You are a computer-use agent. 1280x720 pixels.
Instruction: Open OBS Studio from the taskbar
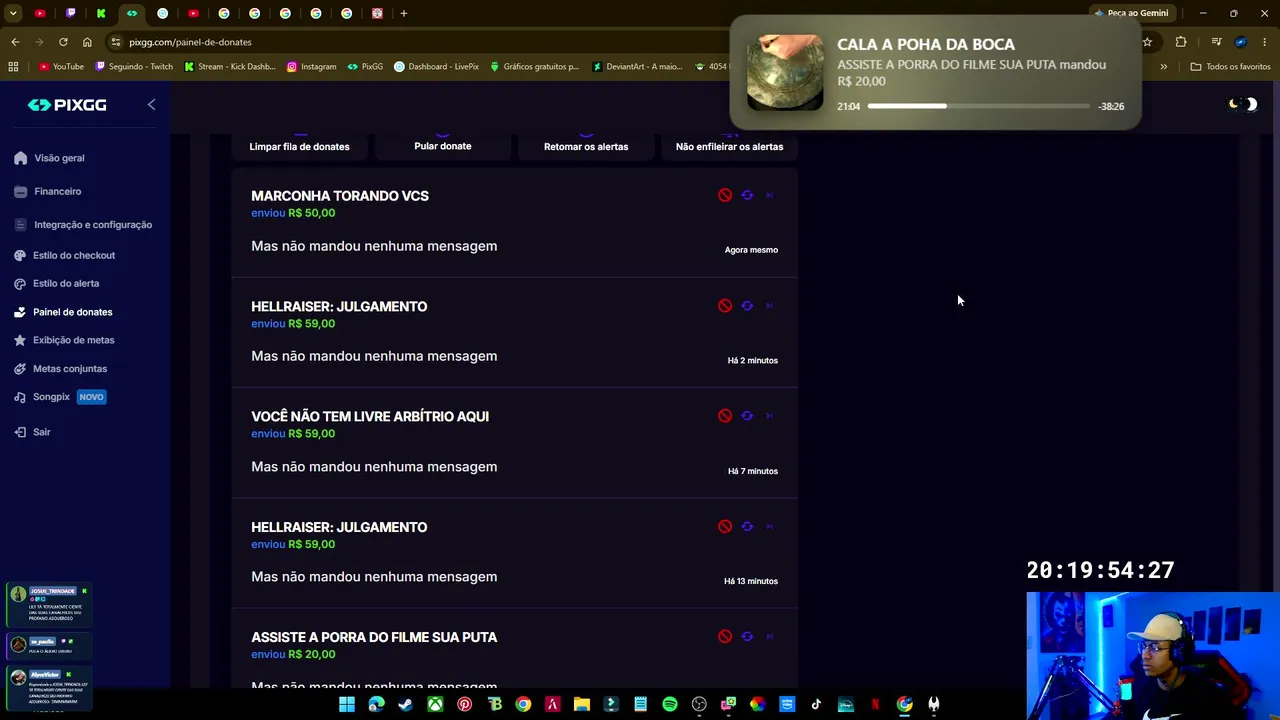point(699,705)
